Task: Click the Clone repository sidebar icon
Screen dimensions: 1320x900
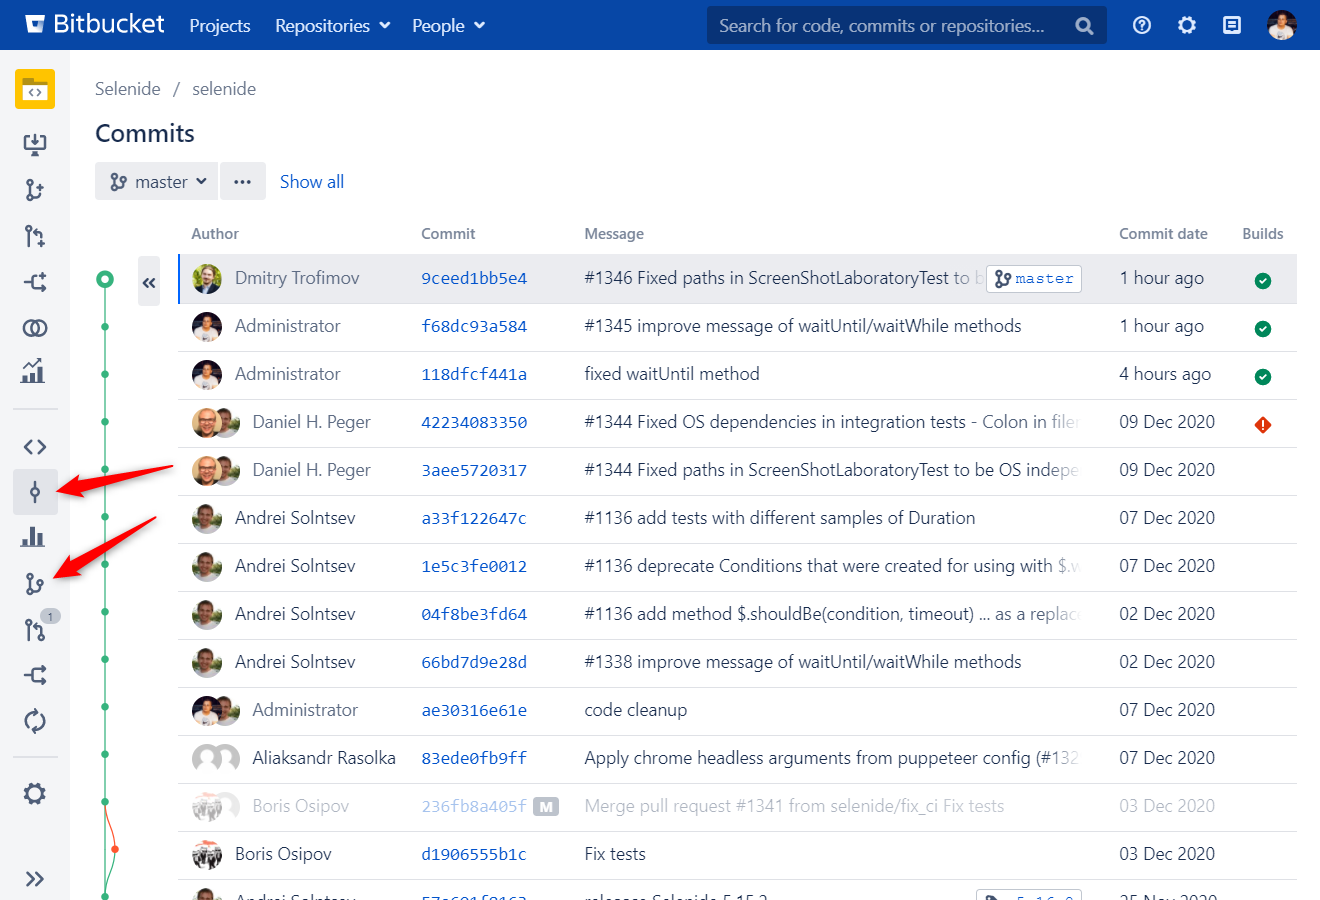Action: tap(35, 144)
